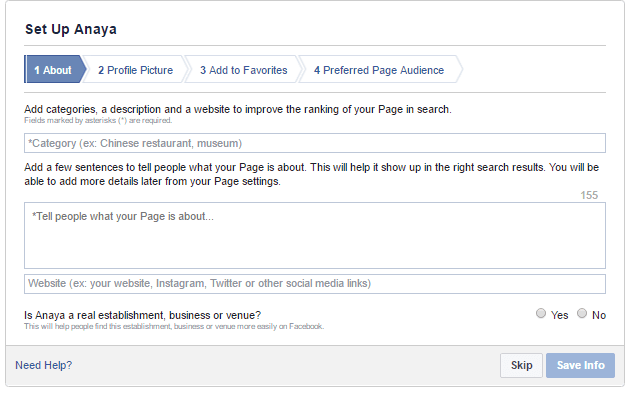Open the 3 Add to Favorites step
635x396 pixels.
[243, 70]
